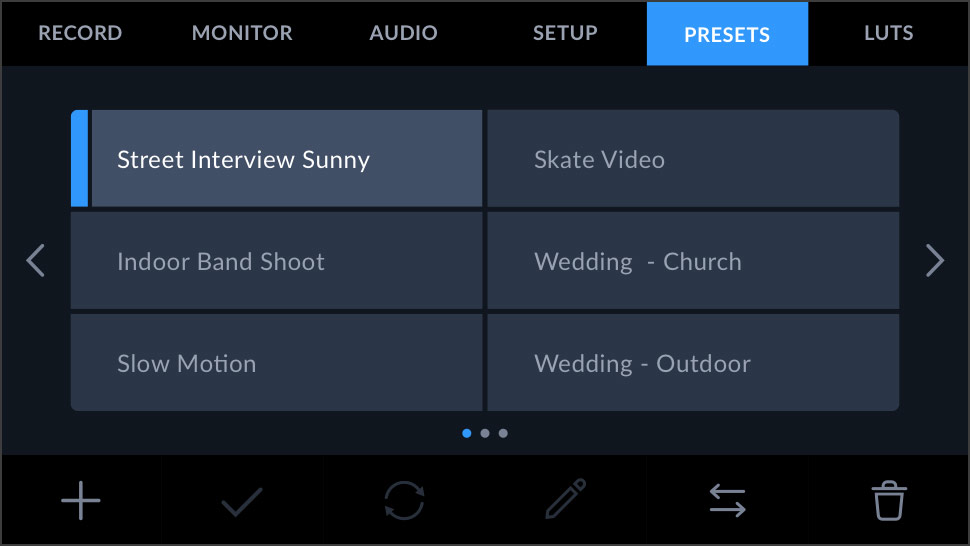Image resolution: width=970 pixels, height=546 pixels.
Task: Tap the first blue page indicator dot
Action: [467, 433]
